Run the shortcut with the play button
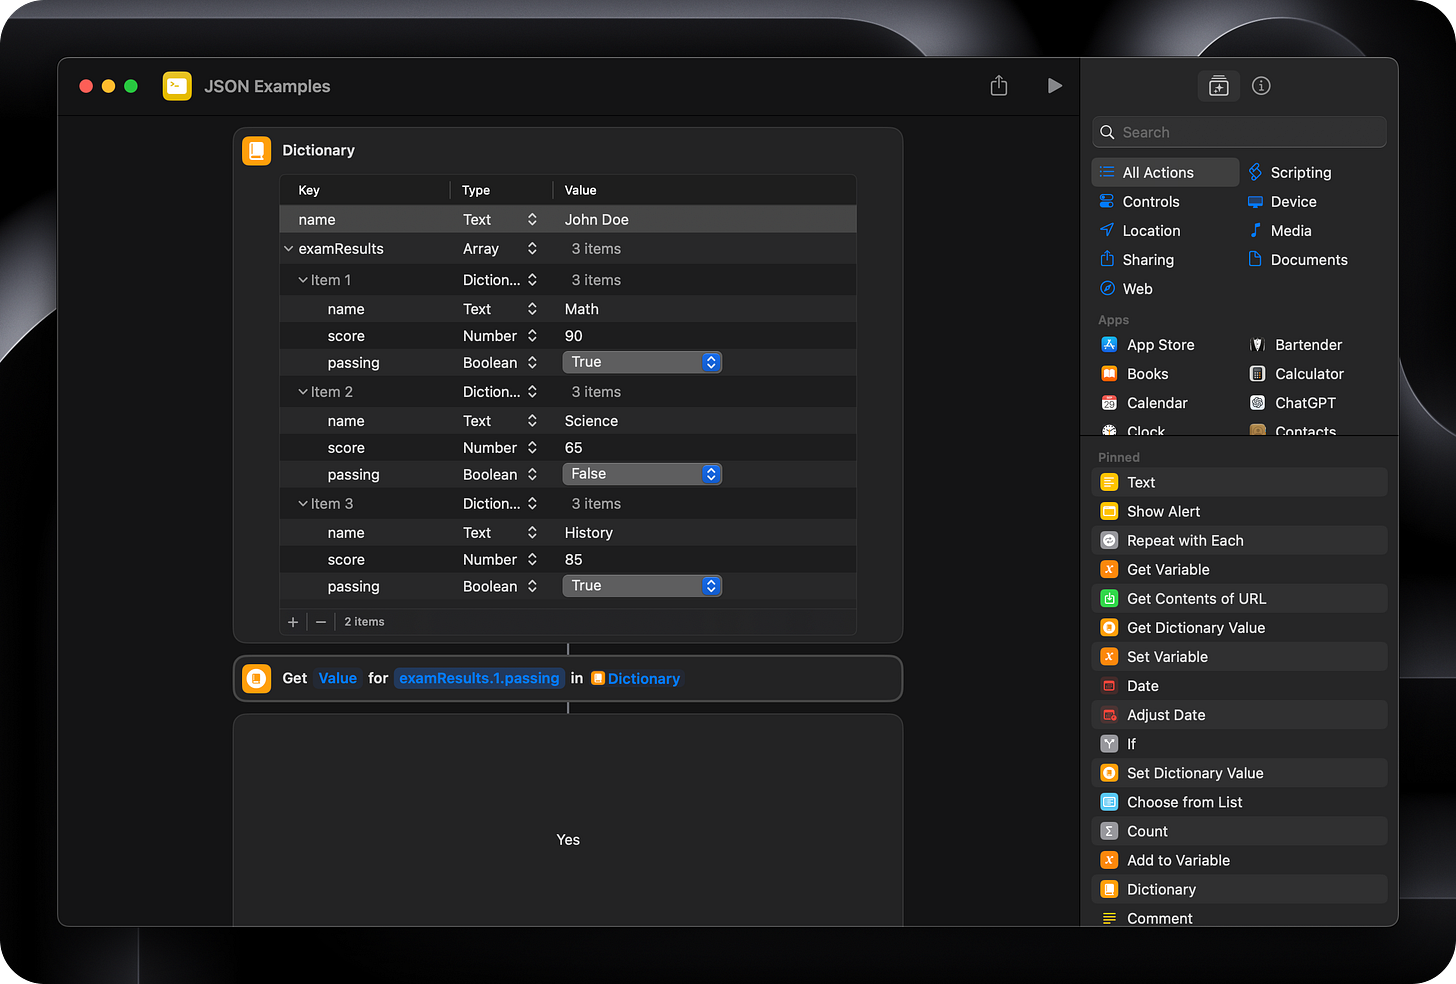 point(1054,86)
